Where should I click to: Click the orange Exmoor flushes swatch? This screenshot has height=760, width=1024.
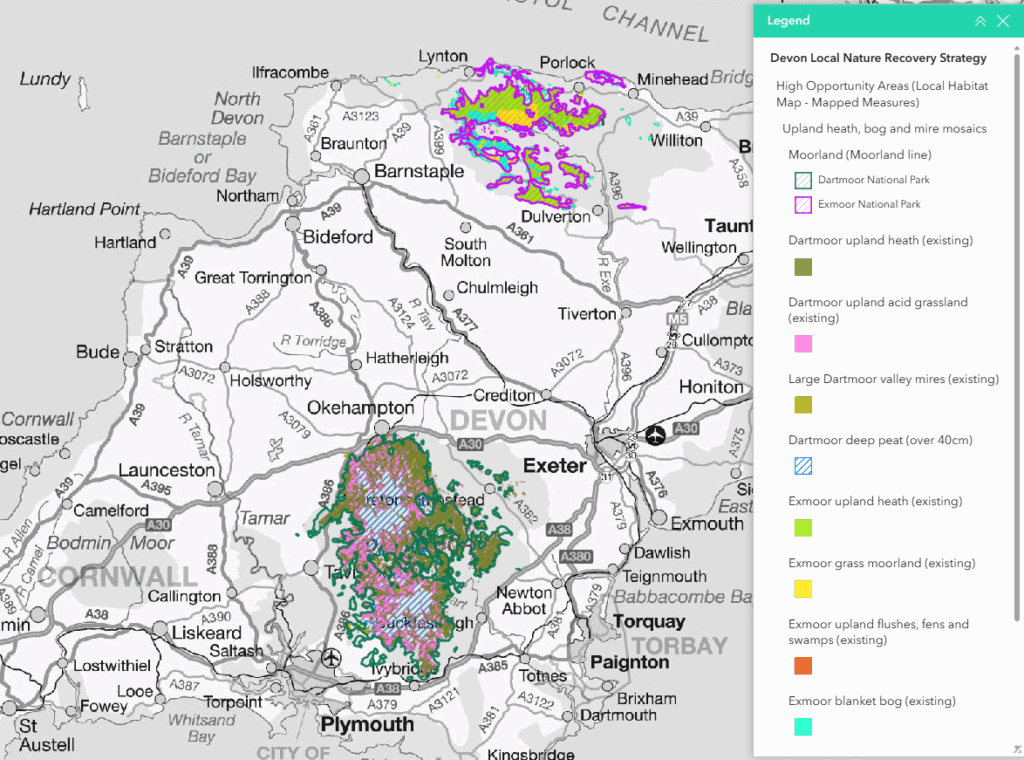[802, 666]
